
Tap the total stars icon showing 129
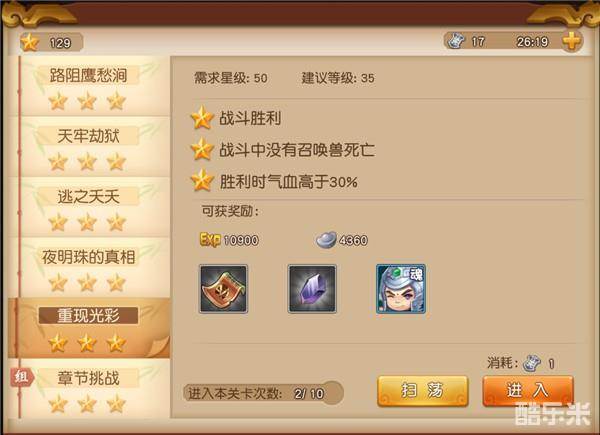(29, 42)
